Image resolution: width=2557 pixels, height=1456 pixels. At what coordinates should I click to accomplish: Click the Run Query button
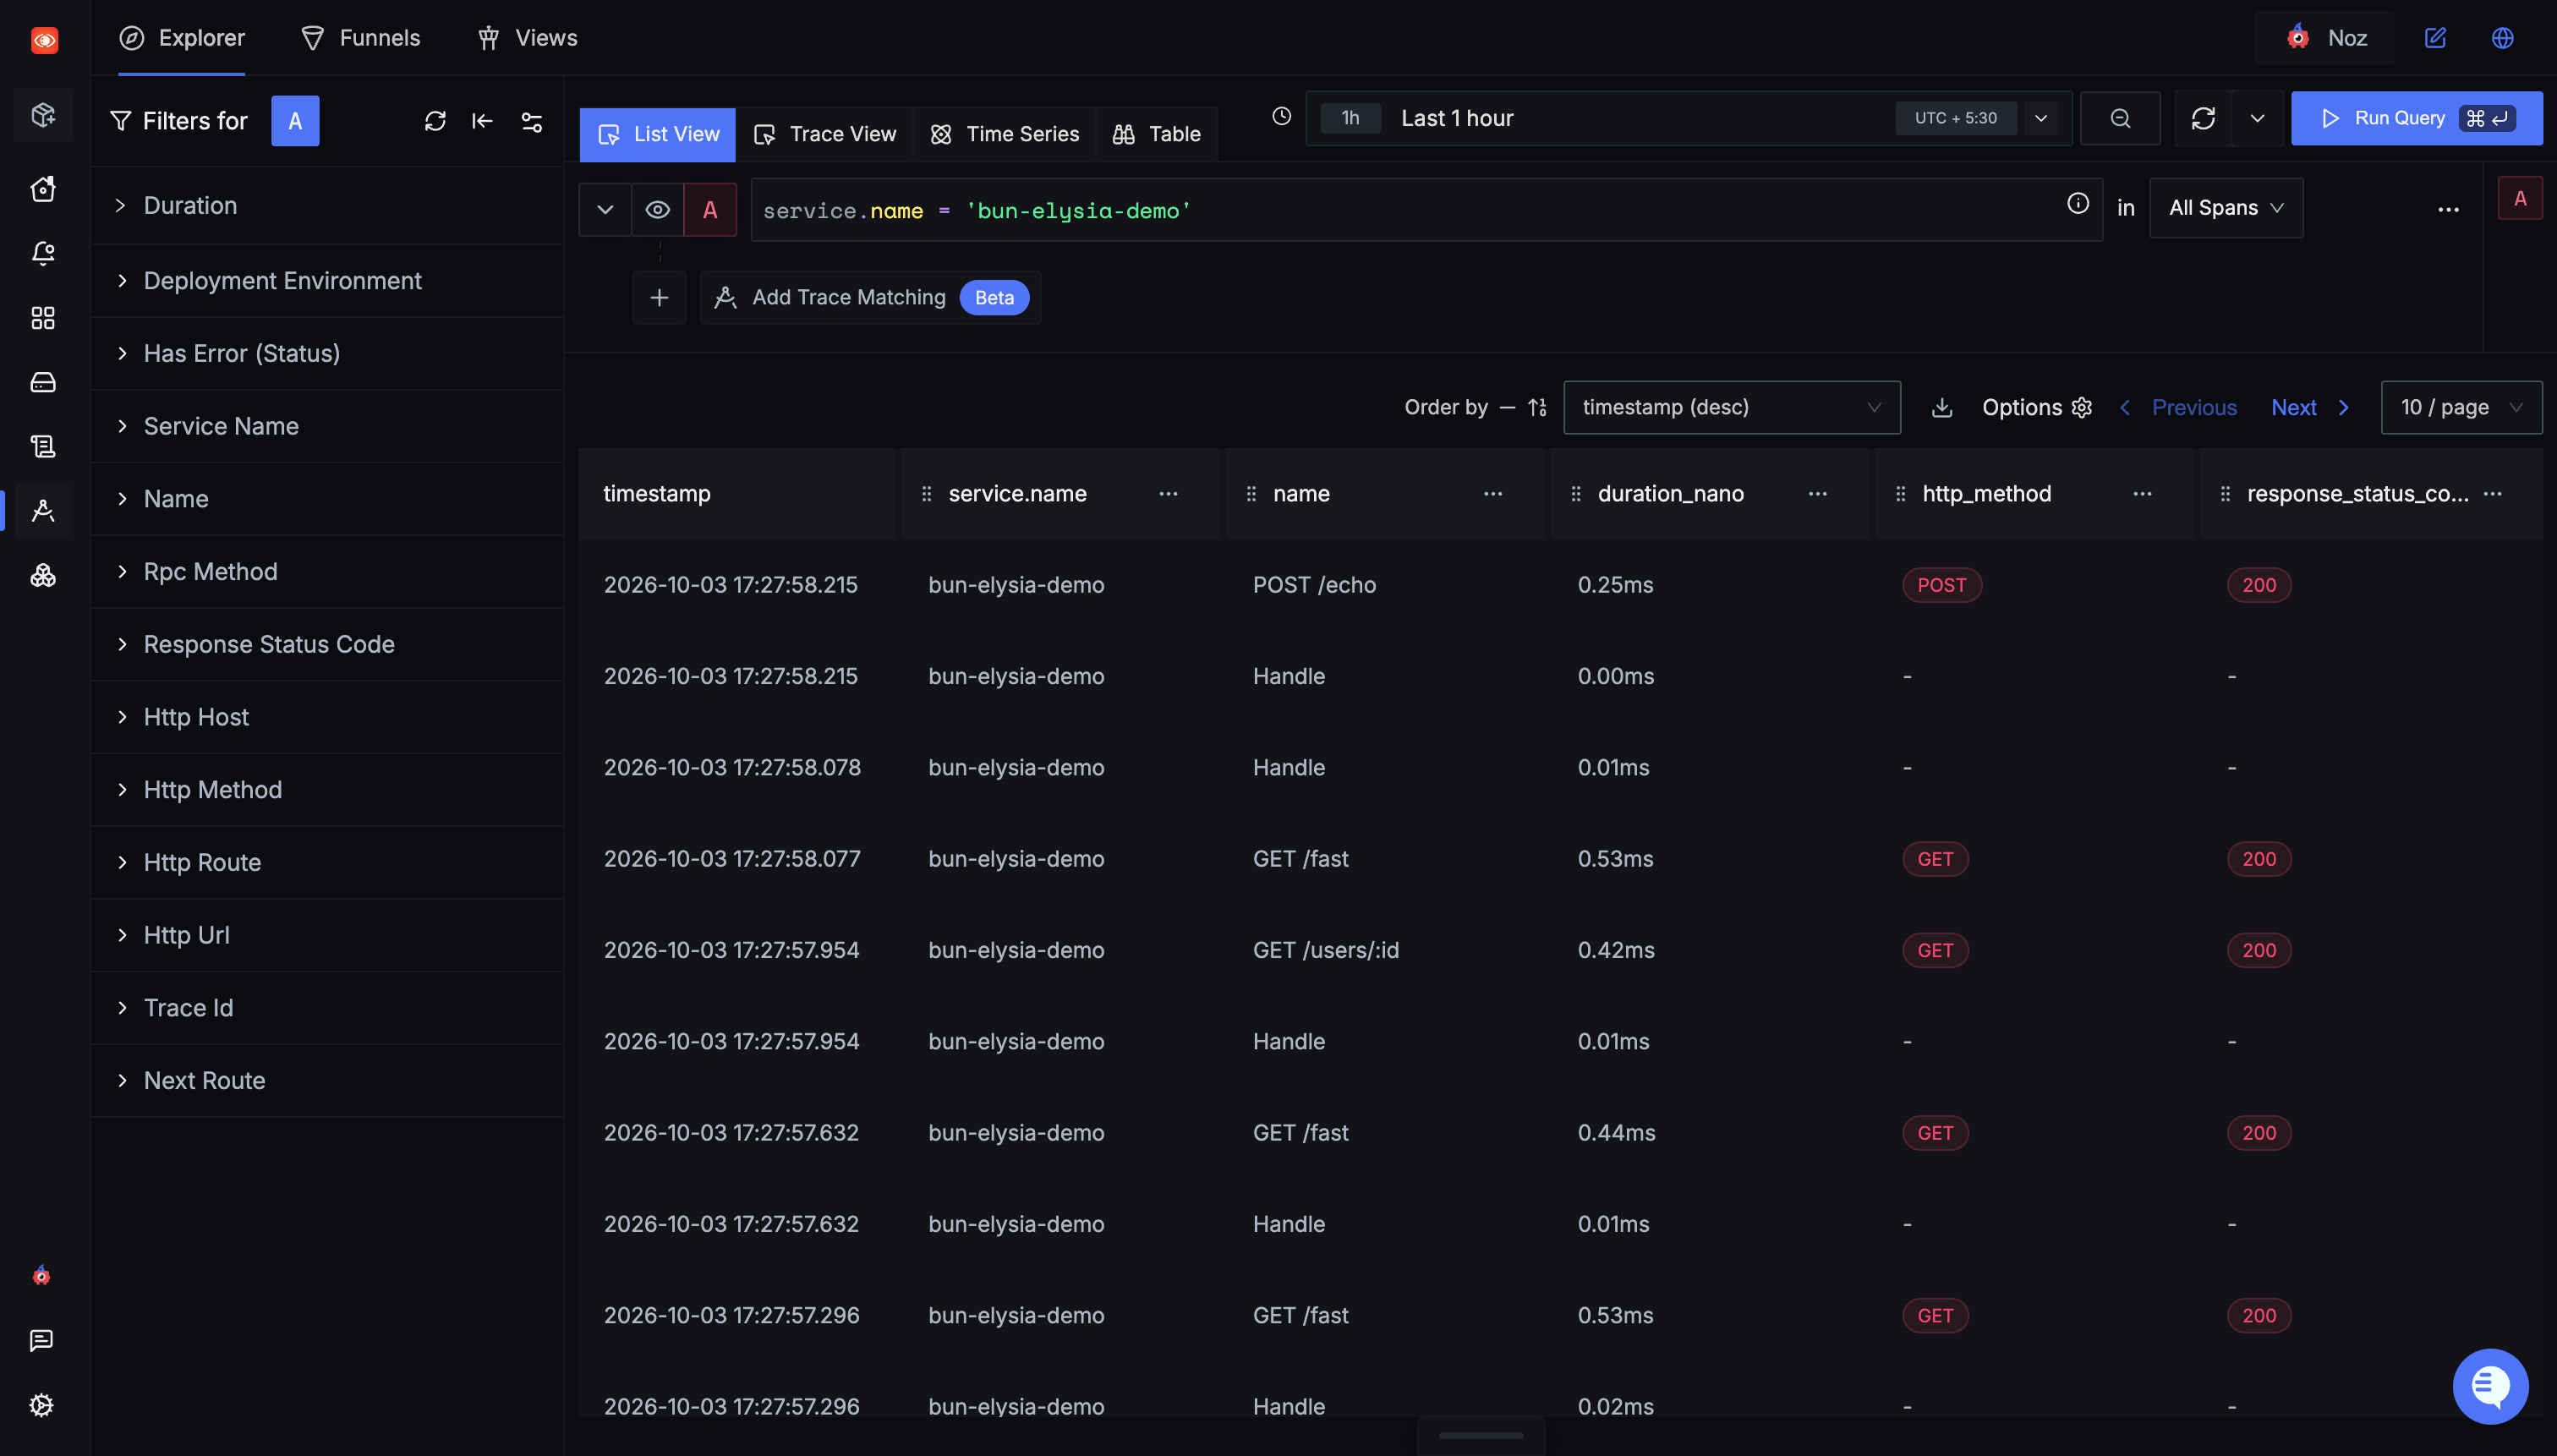point(2416,118)
